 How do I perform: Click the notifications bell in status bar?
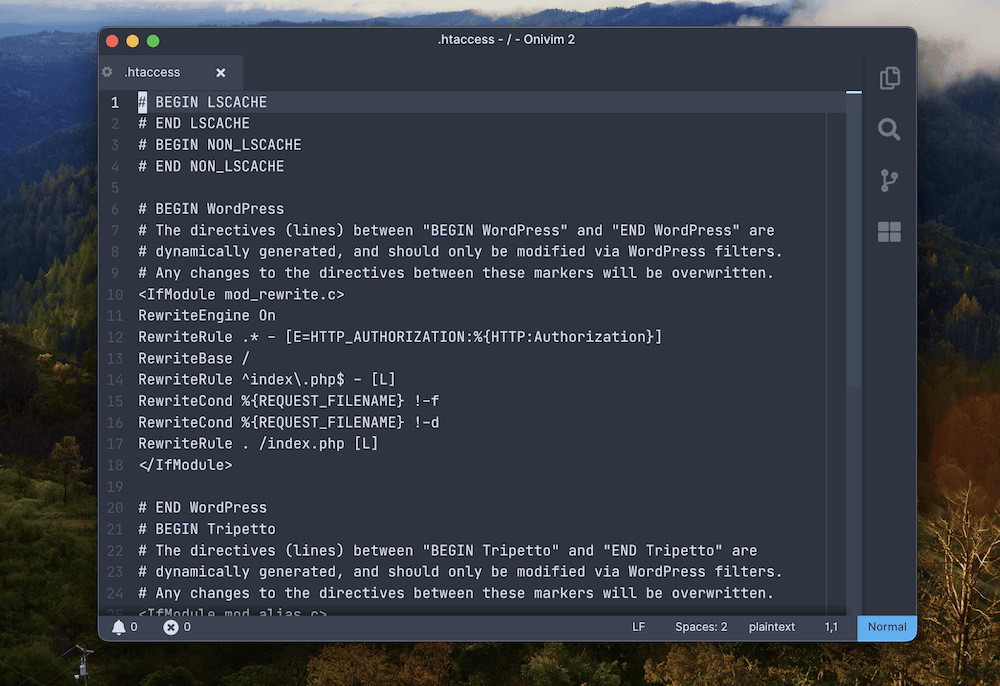119,627
